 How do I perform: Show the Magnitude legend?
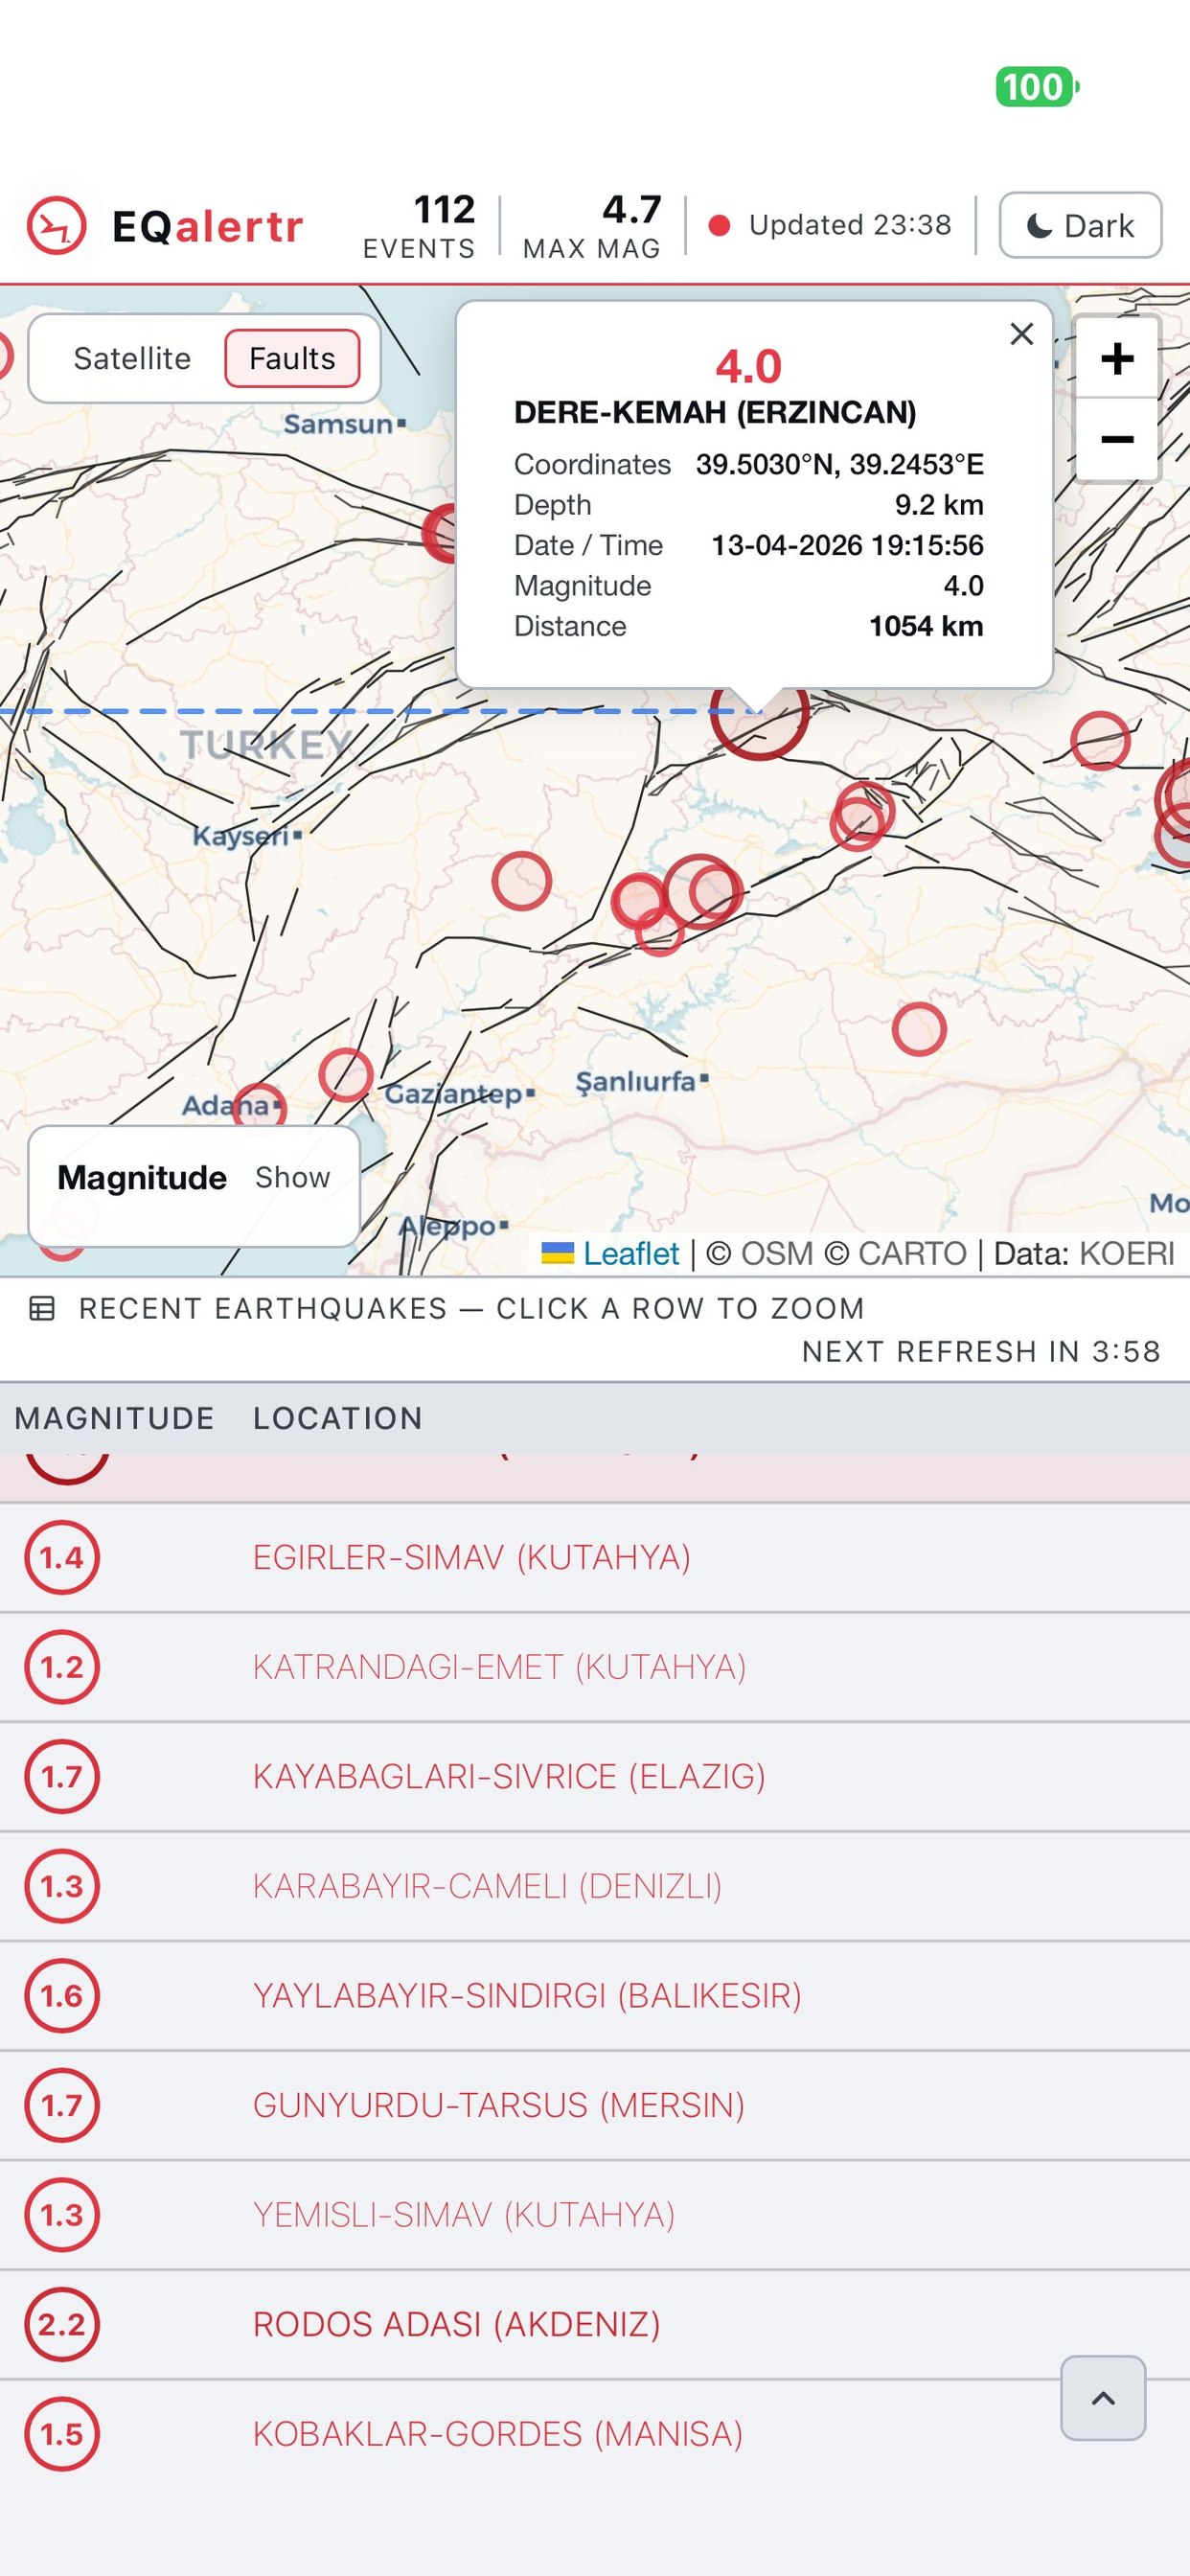pos(292,1177)
